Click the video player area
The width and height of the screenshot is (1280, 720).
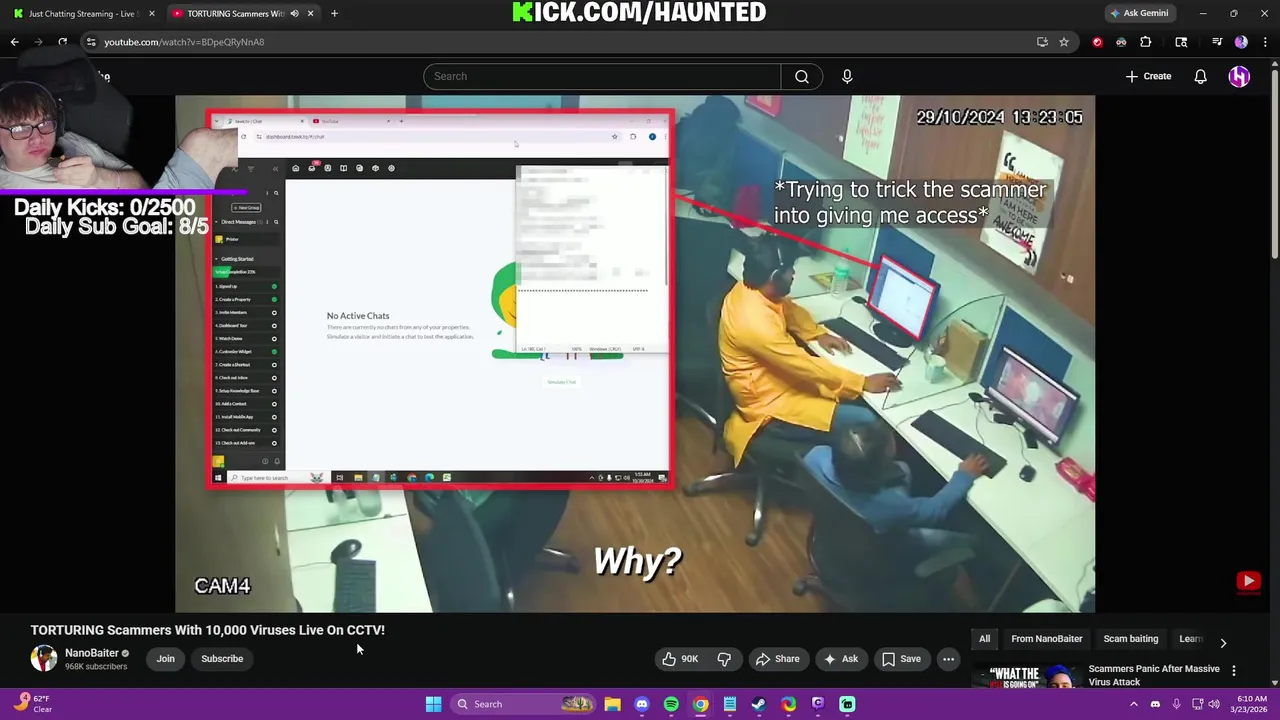click(x=635, y=354)
